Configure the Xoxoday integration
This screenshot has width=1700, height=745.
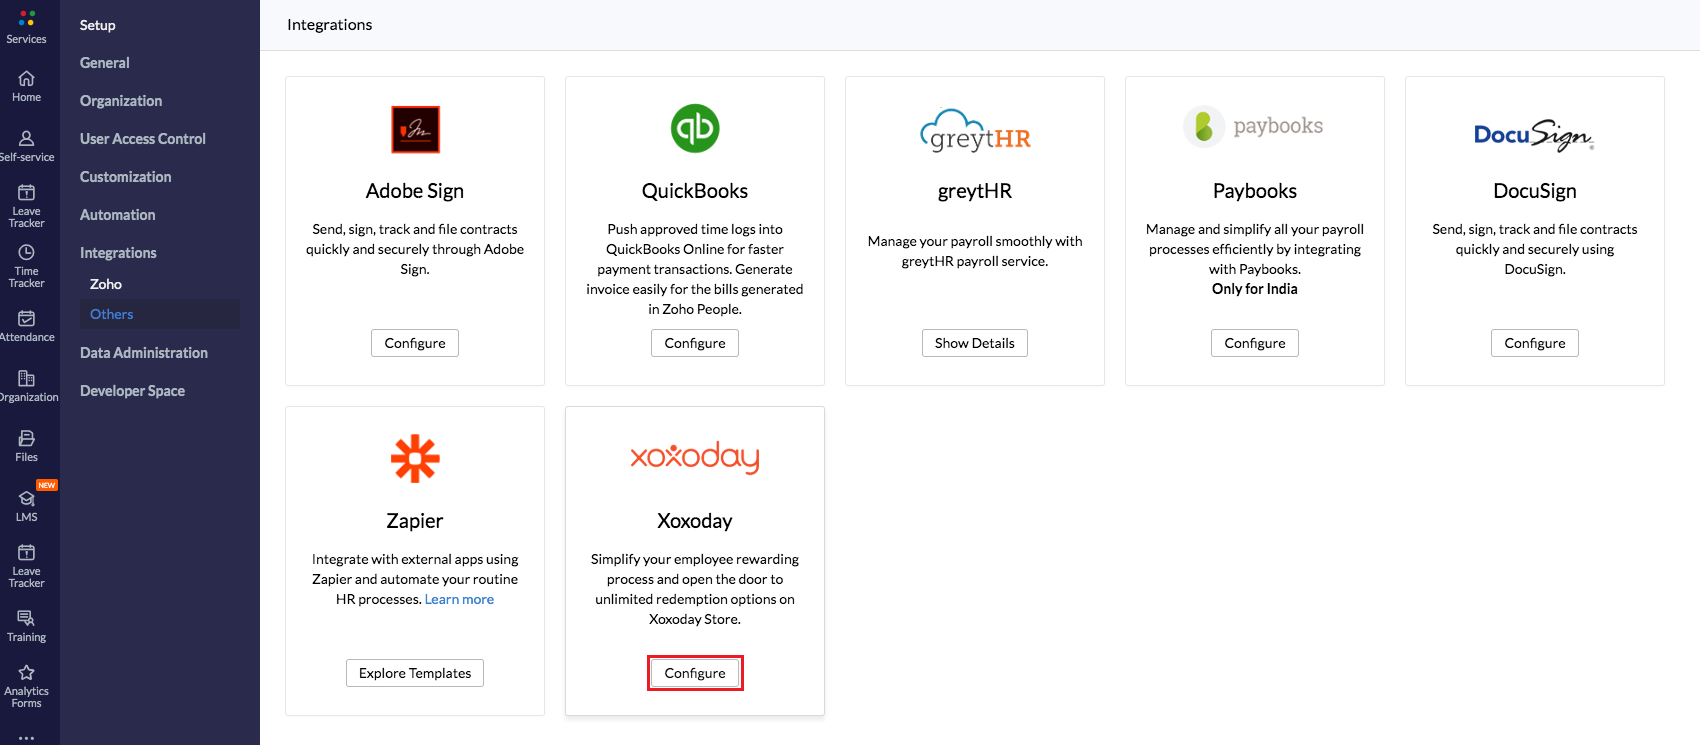pyautogui.click(x=695, y=673)
